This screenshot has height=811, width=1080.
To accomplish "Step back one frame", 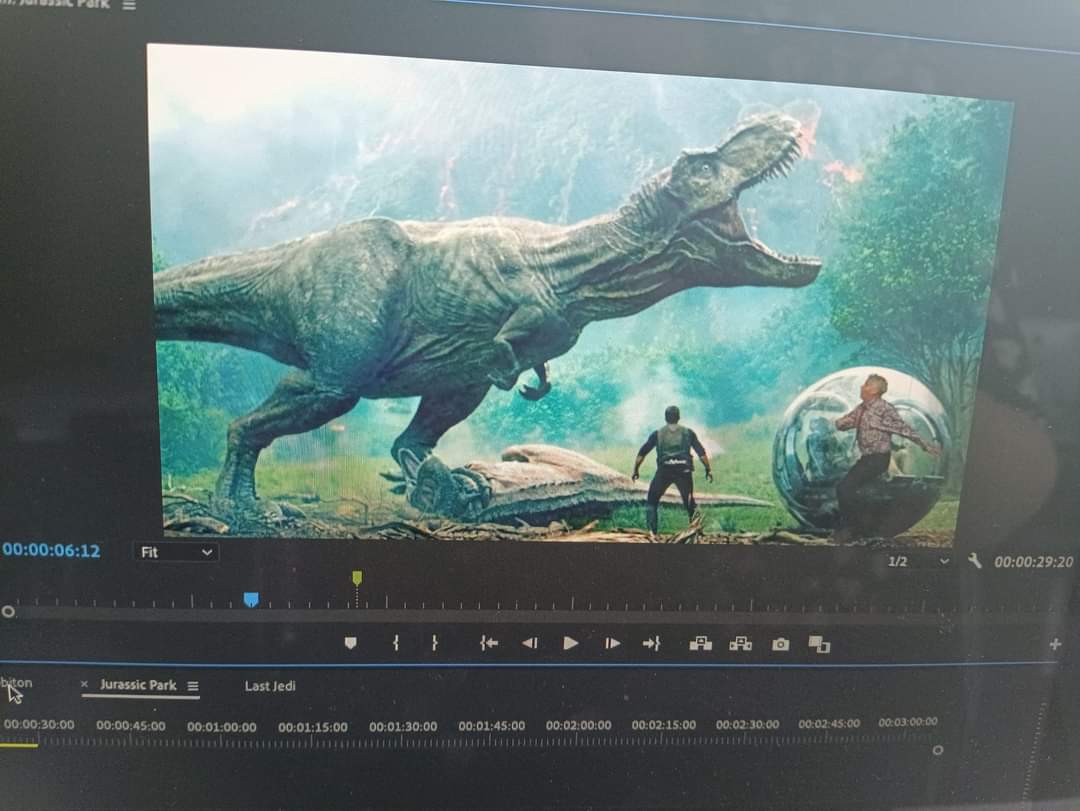I will click(x=529, y=643).
